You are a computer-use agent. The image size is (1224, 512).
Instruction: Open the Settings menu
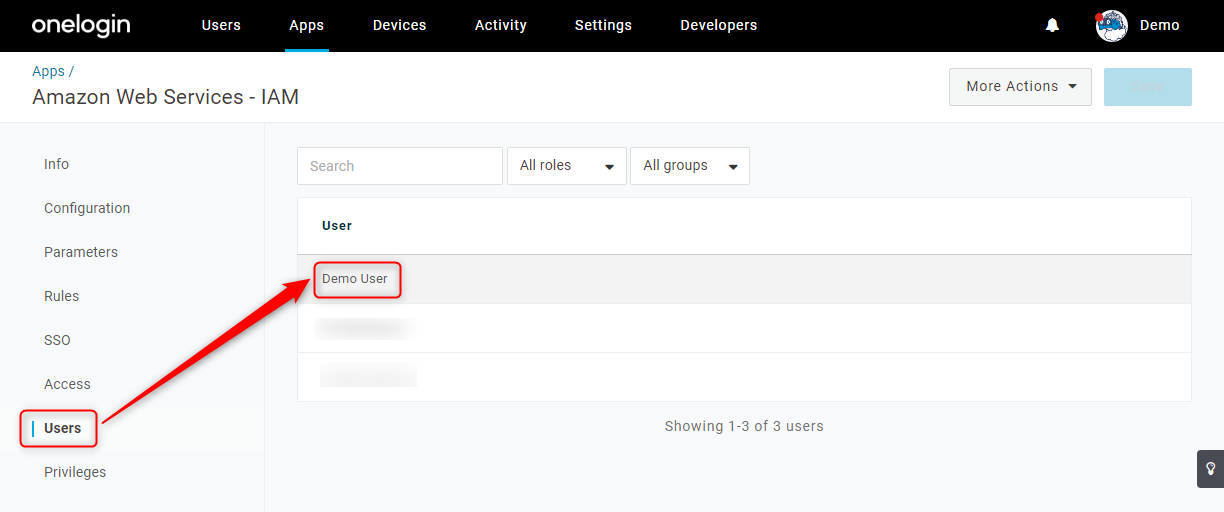[603, 25]
